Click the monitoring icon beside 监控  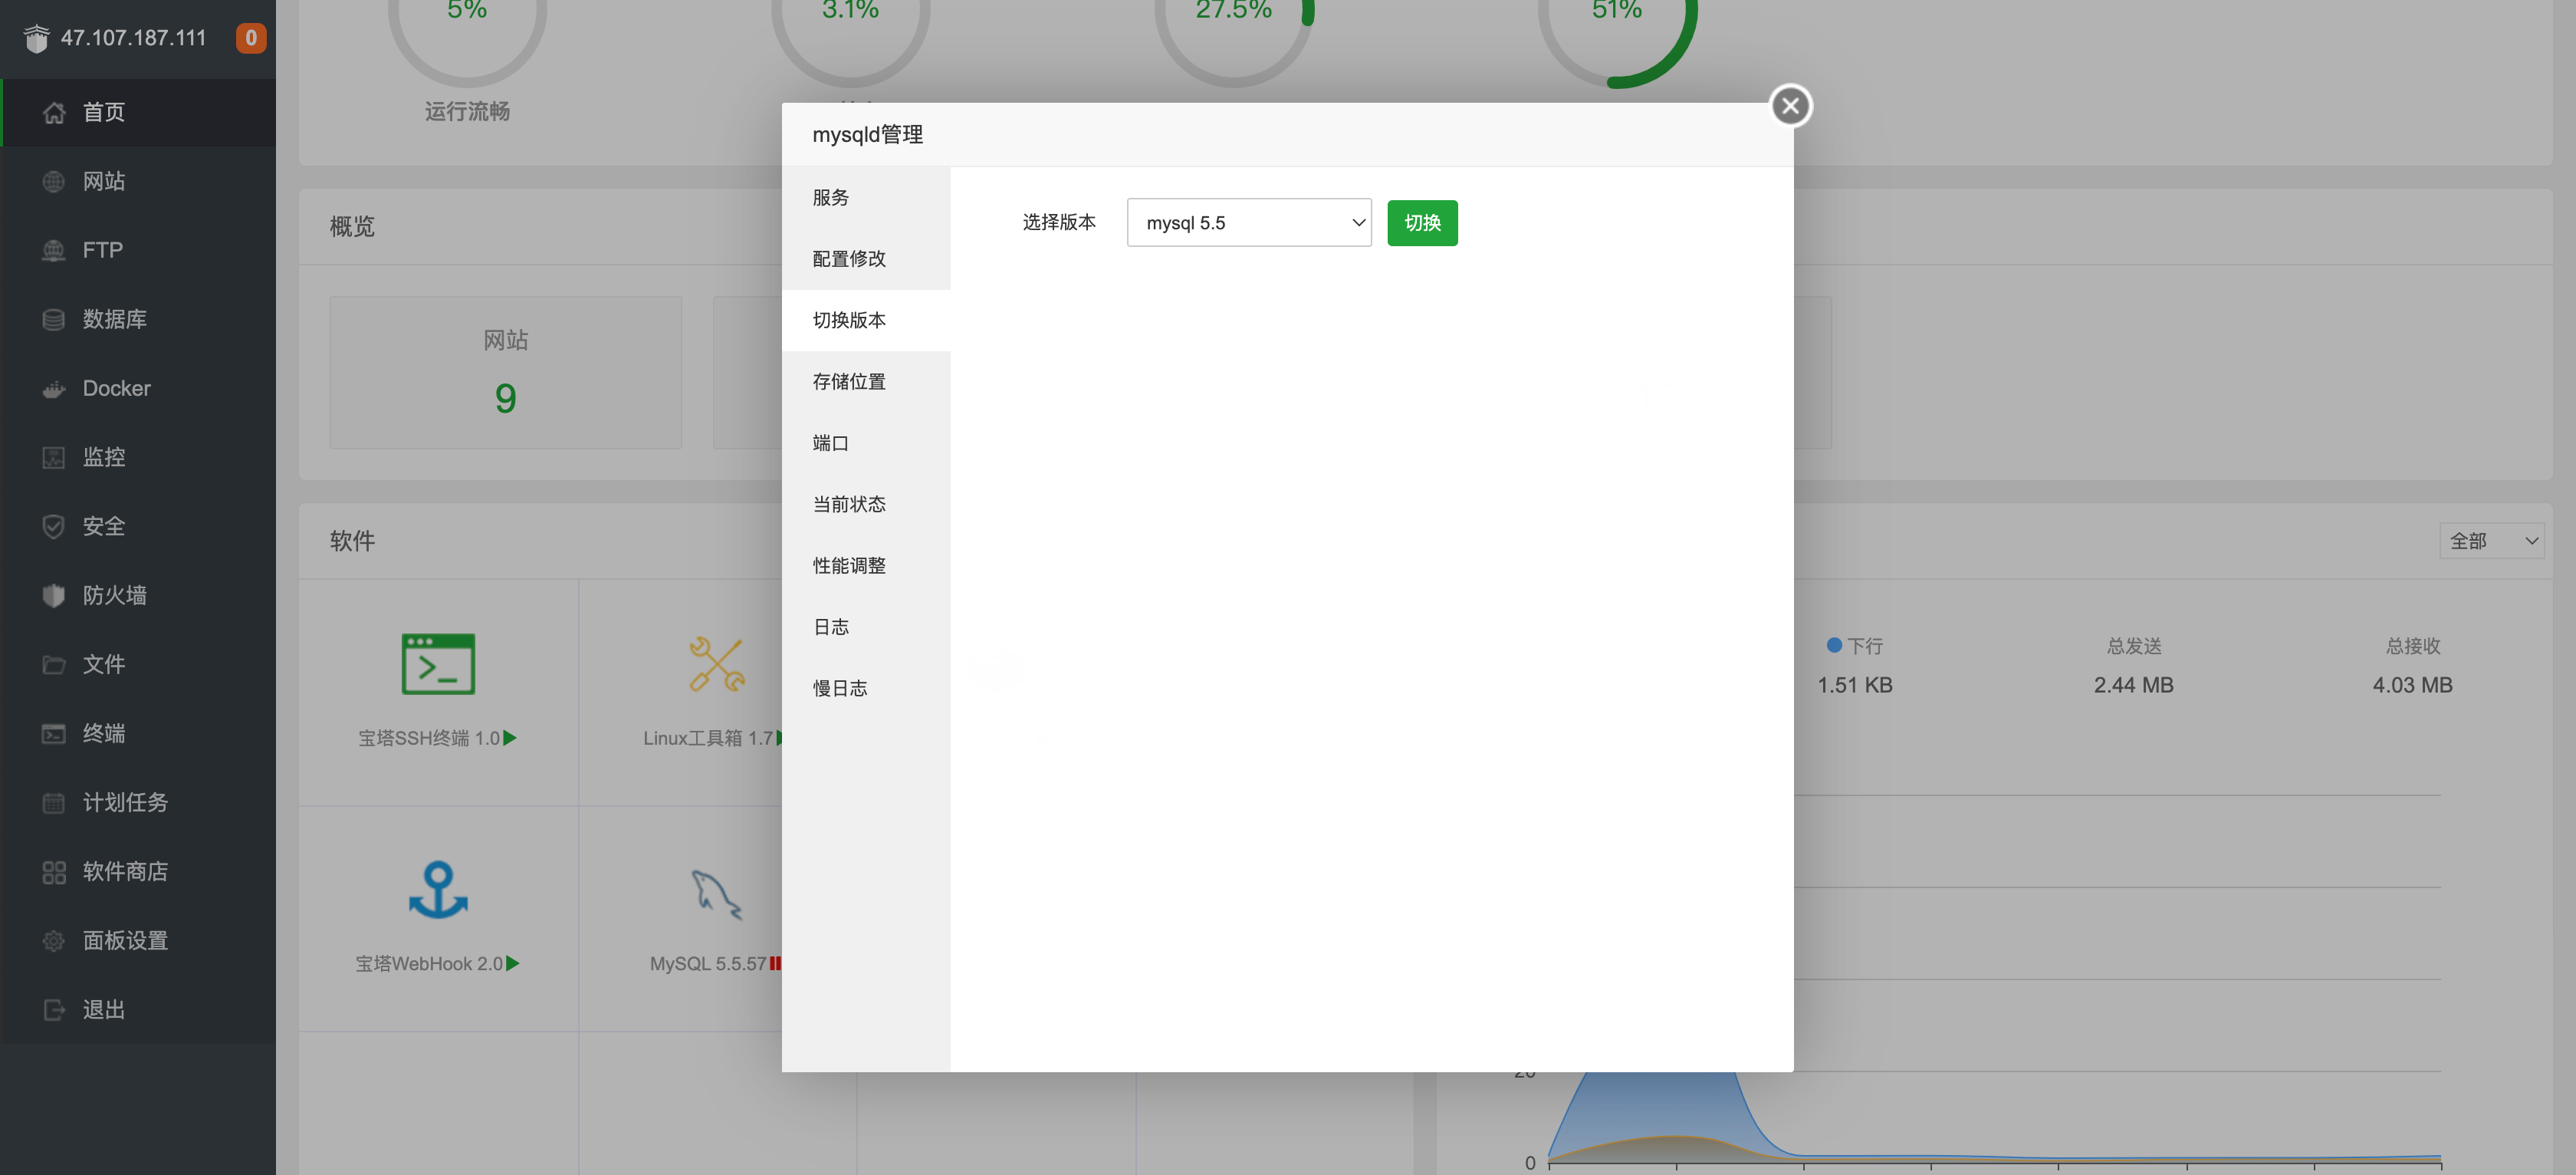pos(54,457)
